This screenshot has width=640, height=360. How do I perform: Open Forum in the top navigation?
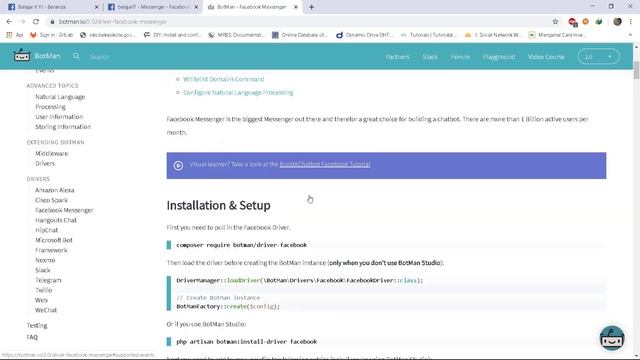click(x=460, y=57)
